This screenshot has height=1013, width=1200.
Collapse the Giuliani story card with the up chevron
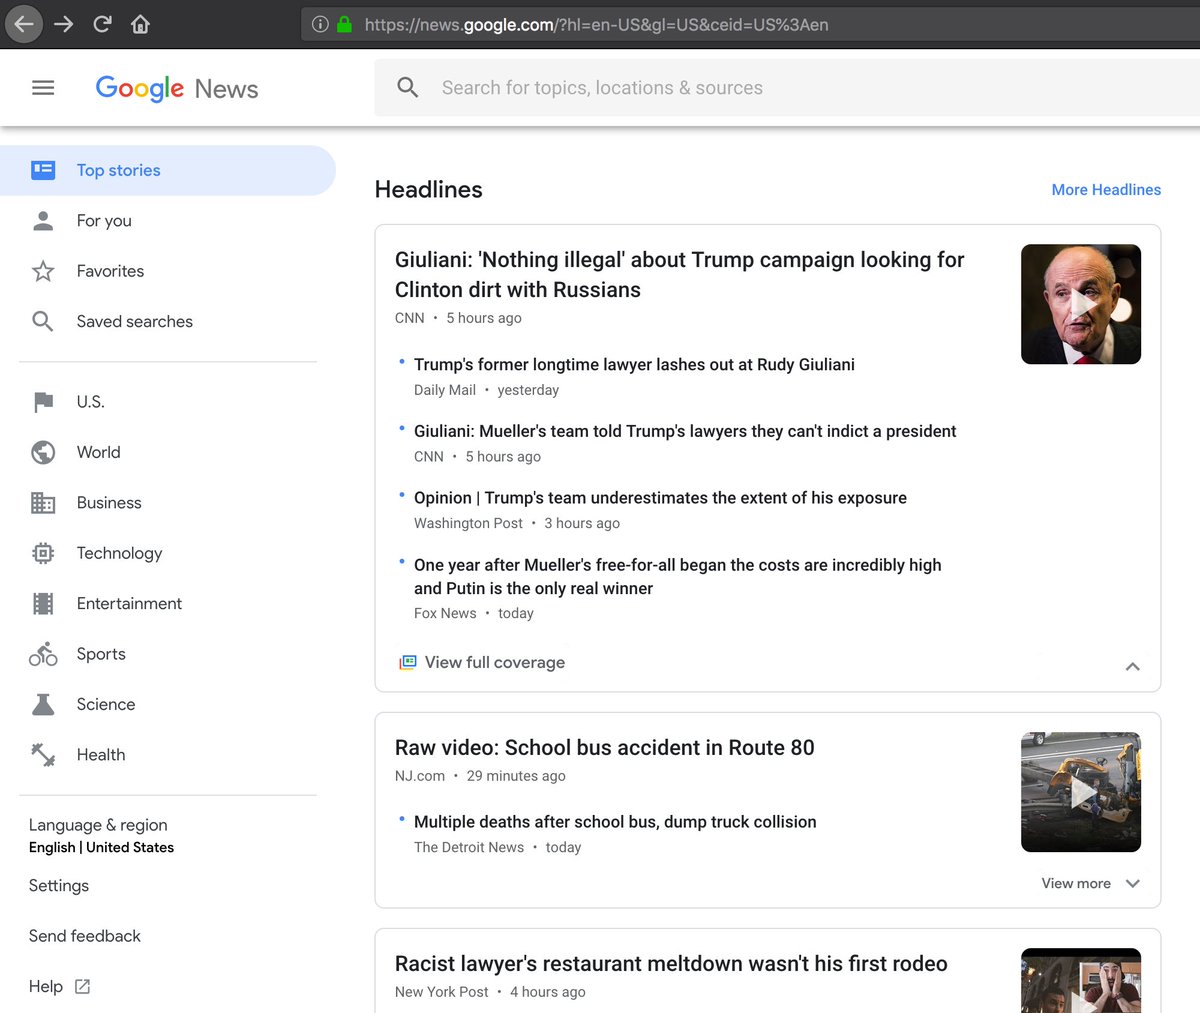click(1132, 666)
